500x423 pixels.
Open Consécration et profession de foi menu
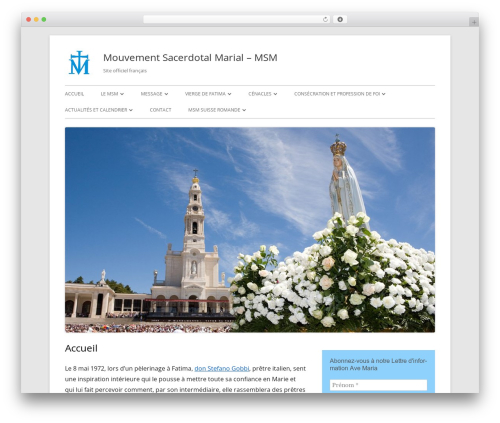pos(337,94)
